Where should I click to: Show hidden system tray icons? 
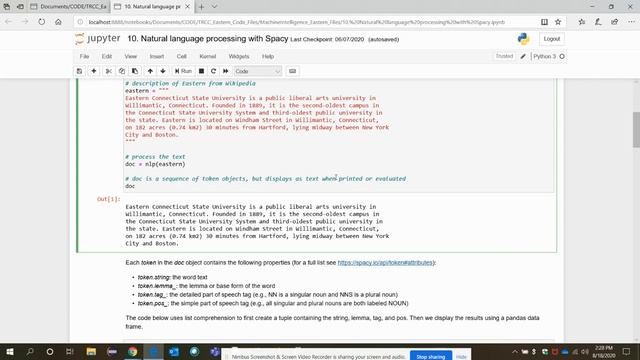tap(515, 351)
